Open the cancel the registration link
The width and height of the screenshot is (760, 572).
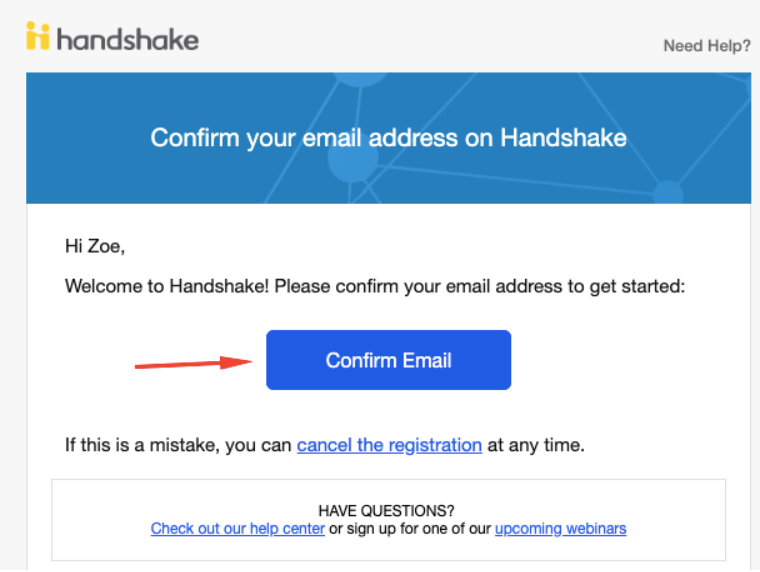click(x=389, y=445)
